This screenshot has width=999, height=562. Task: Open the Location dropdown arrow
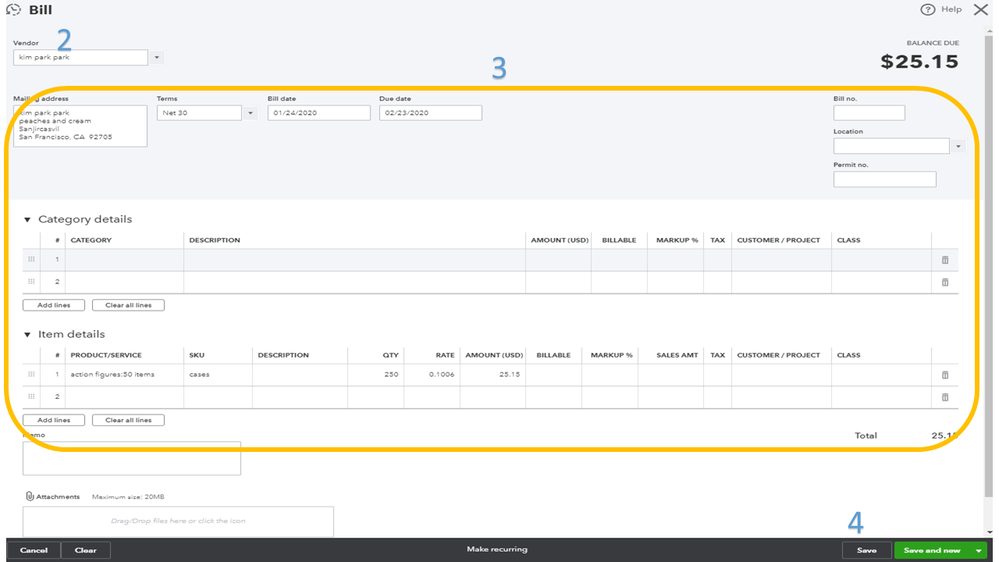(x=958, y=147)
